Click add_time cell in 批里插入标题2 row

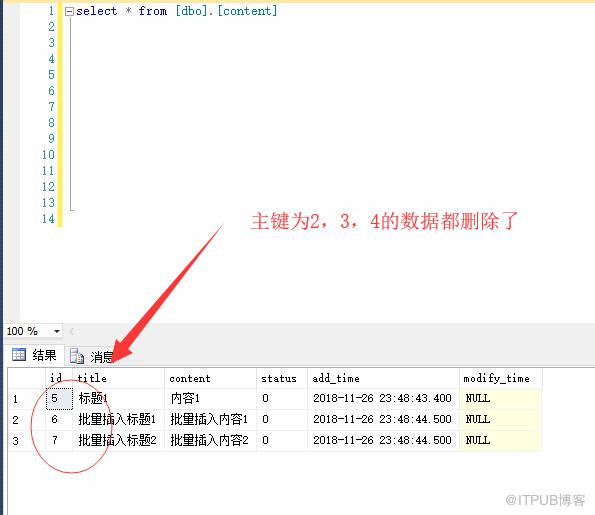pyautogui.click(x=383, y=440)
